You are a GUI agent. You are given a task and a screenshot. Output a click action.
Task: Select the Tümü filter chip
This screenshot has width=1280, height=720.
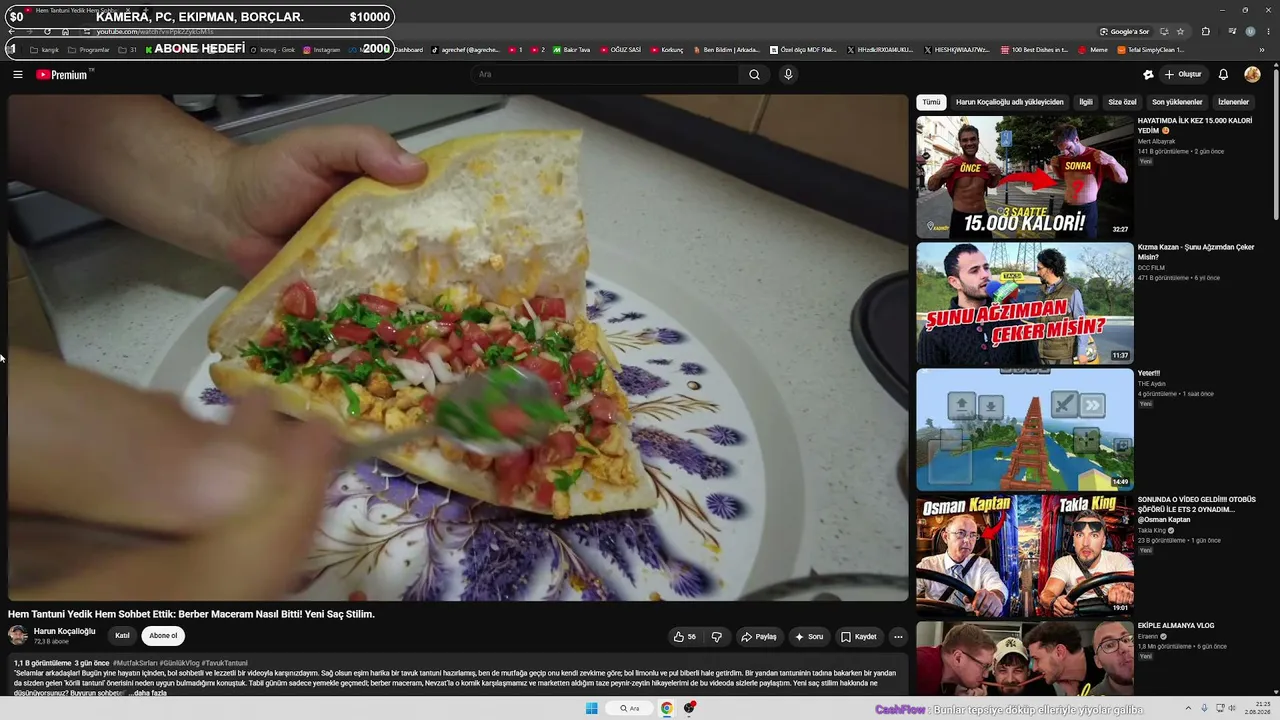[x=931, y=102]
